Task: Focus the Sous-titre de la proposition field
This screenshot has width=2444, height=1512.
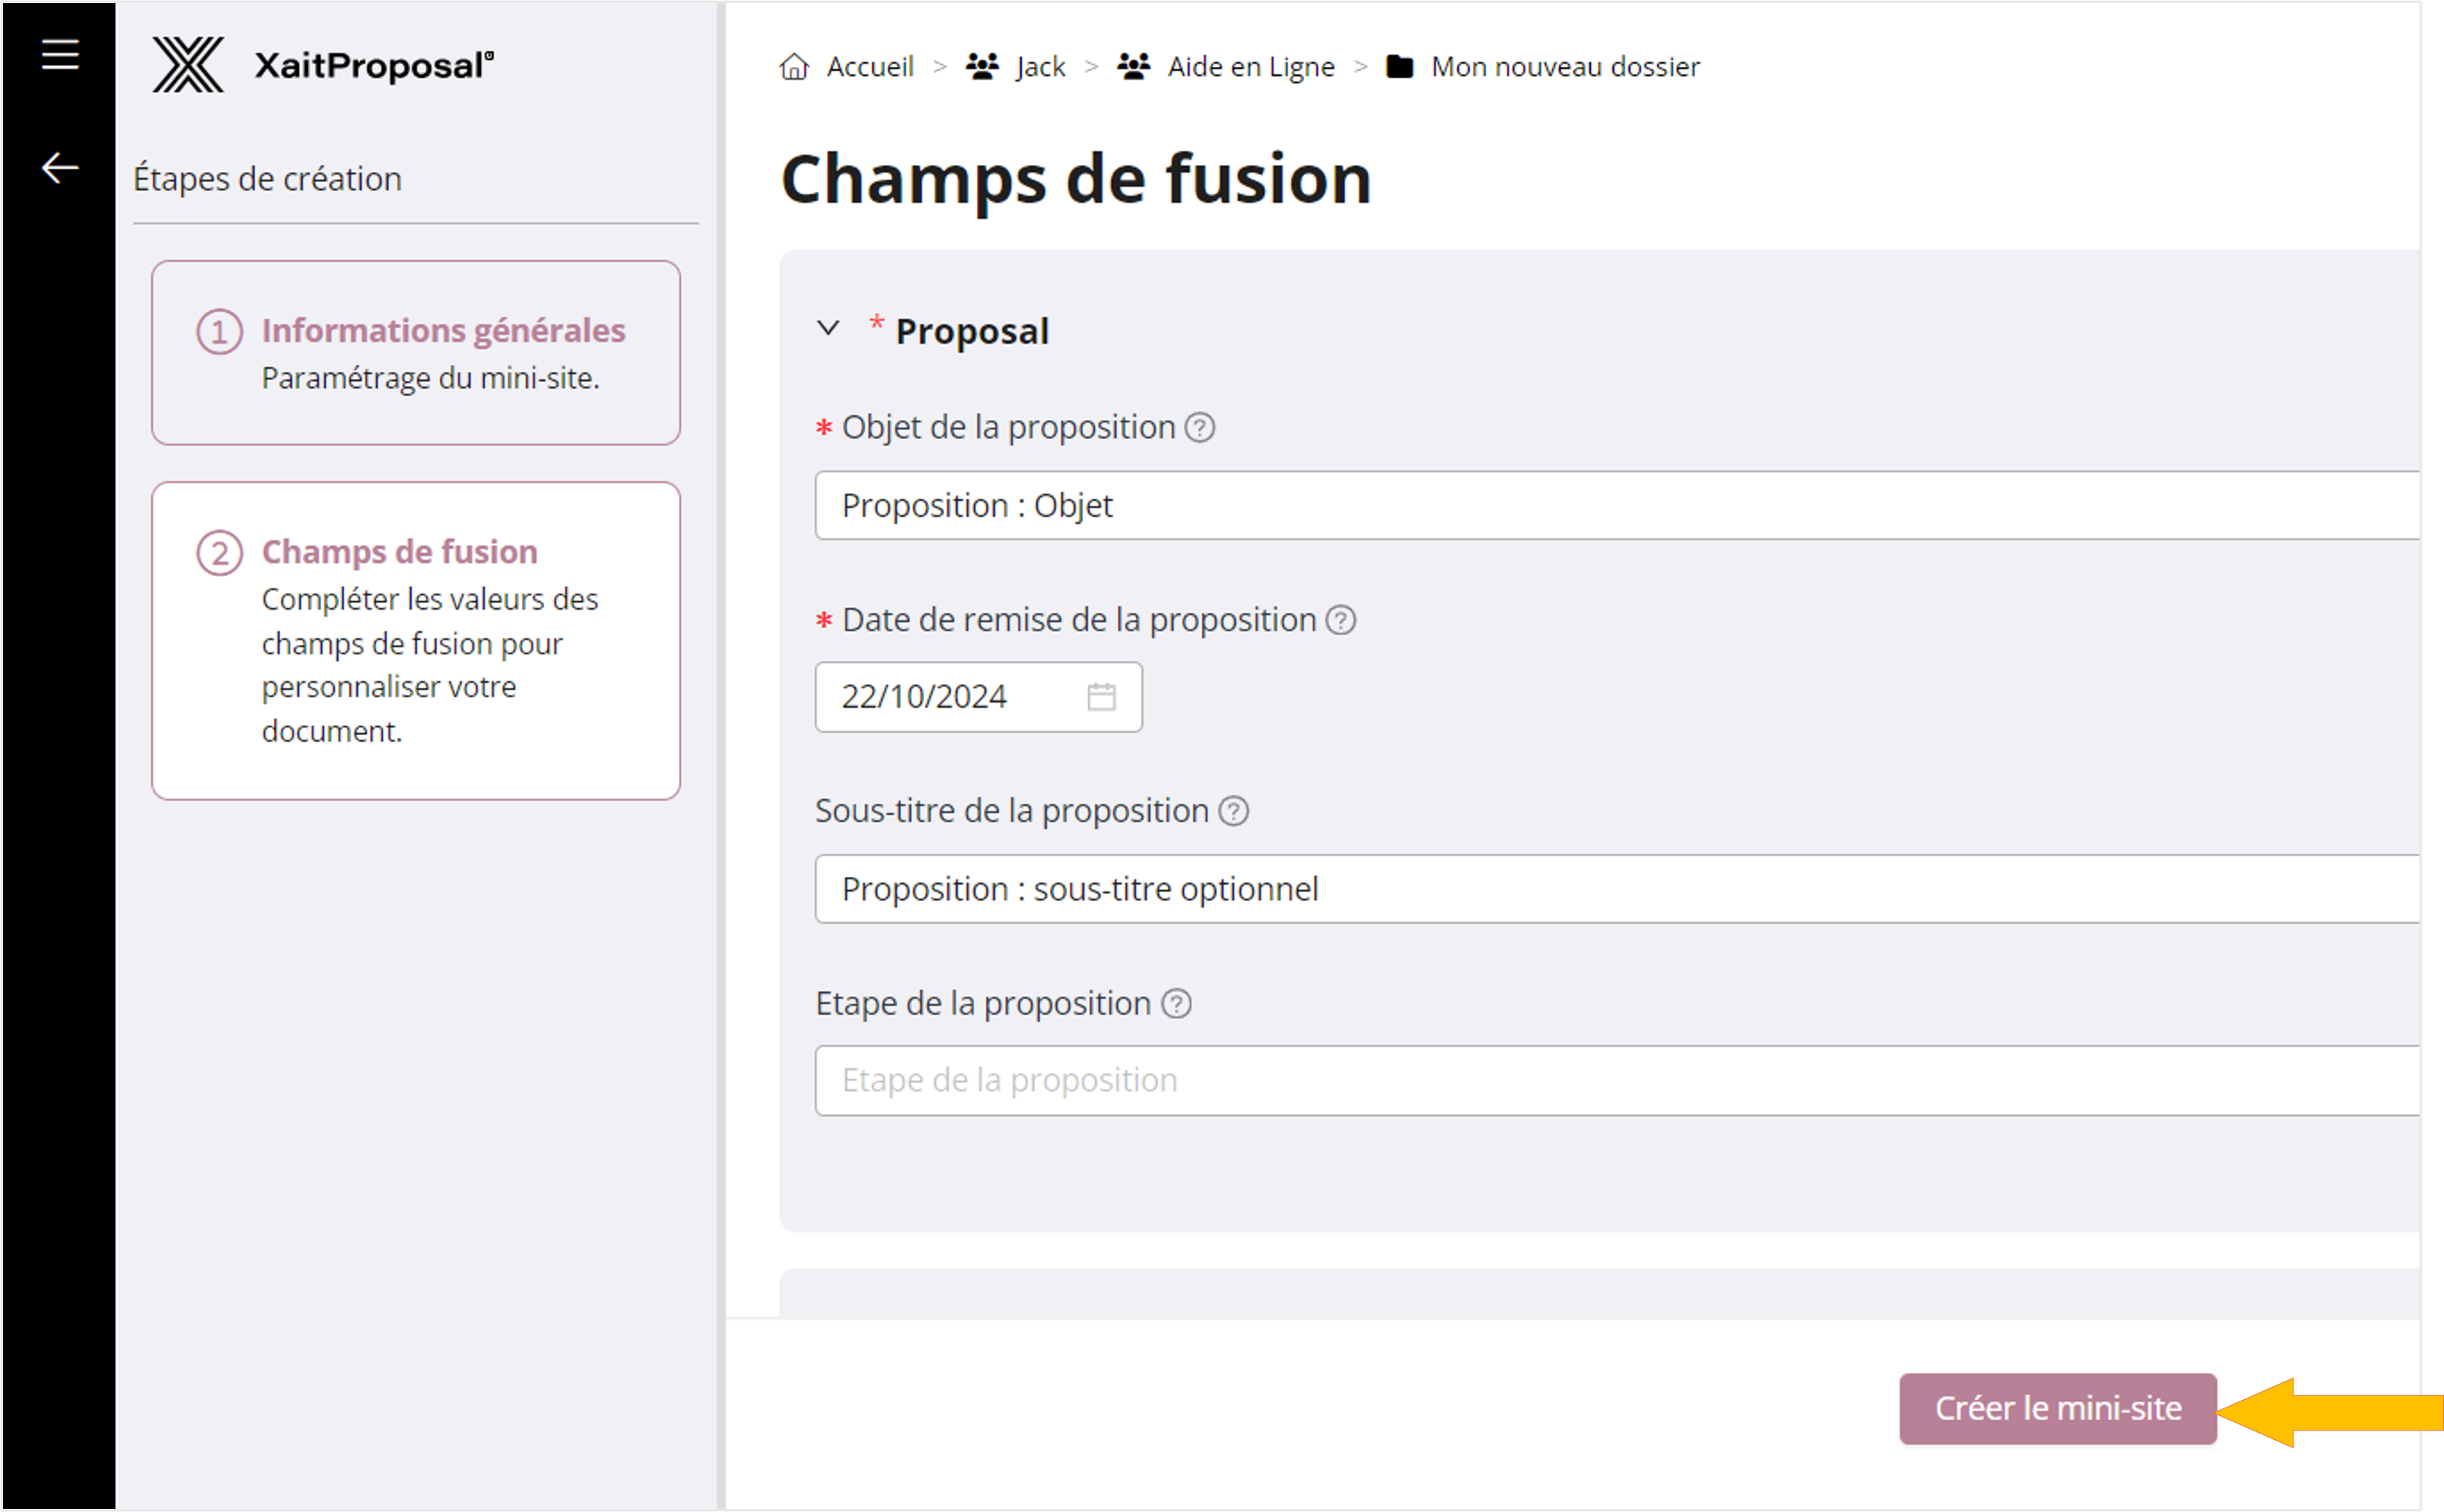Action: [x=1600, y=889]
